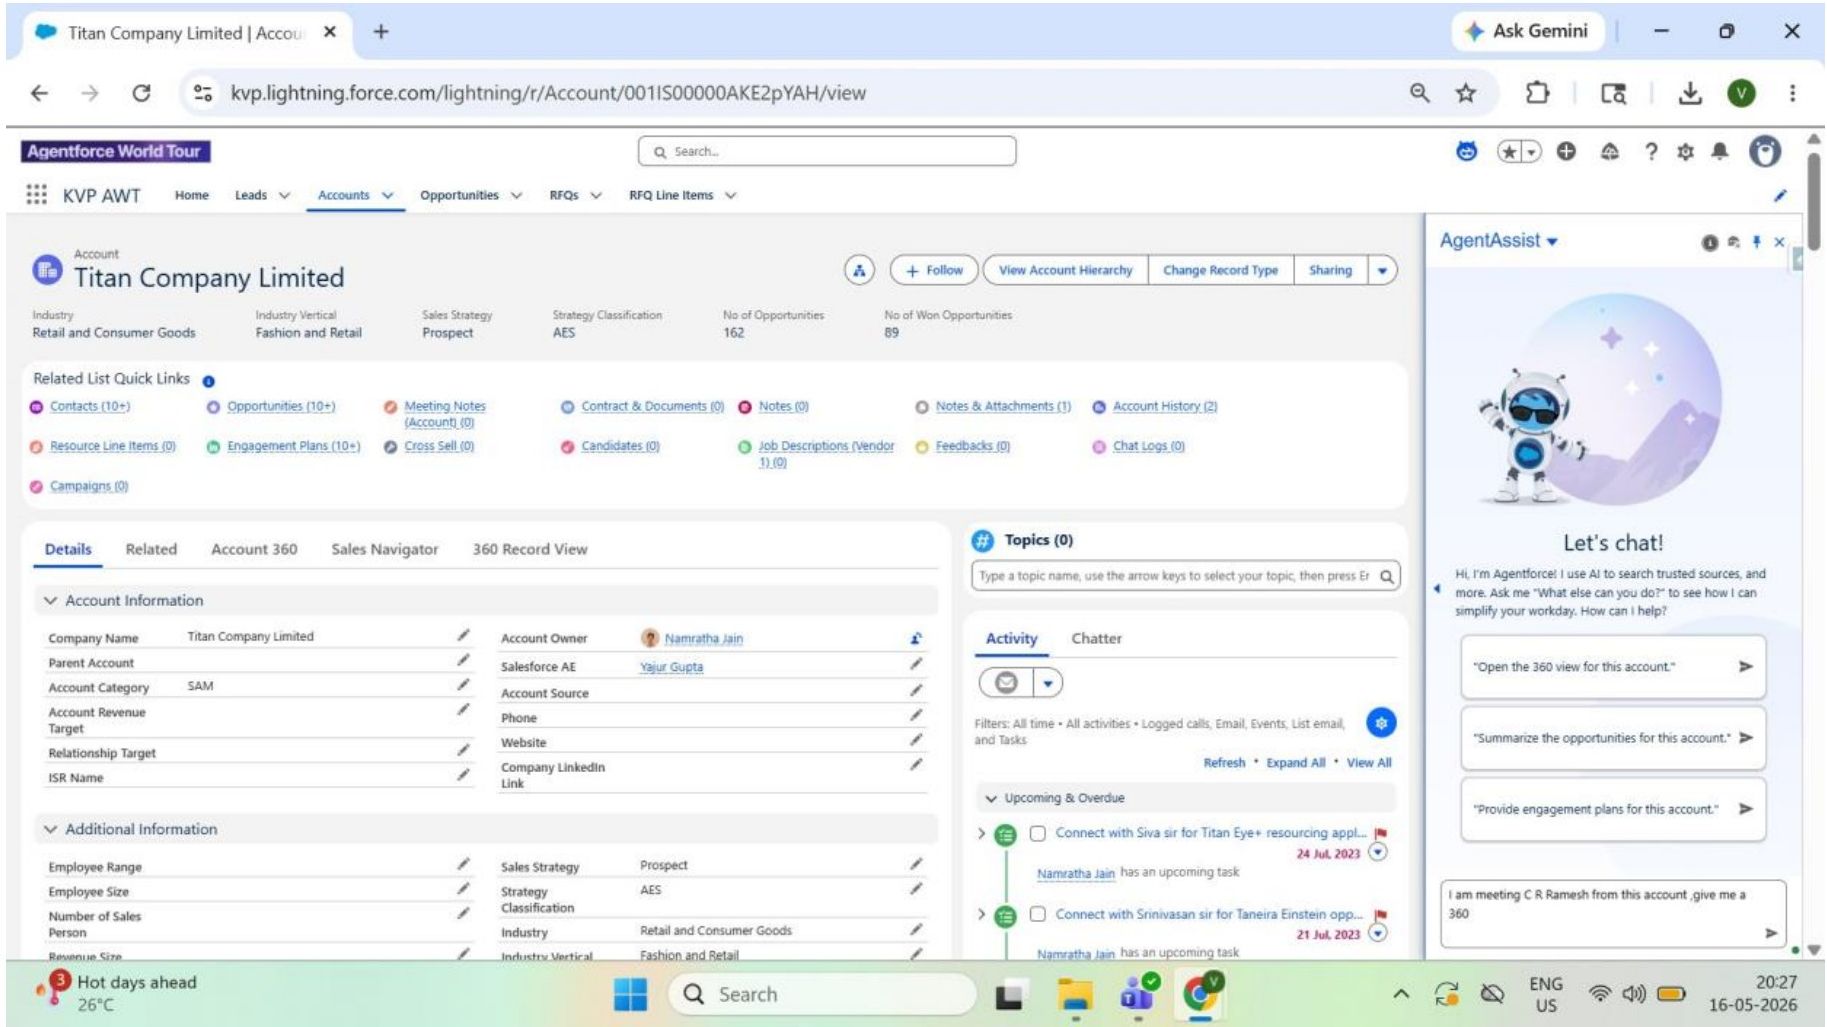The image size is (1827, 1027).
Task: Open more actions dropdown next to Sharing
Action: coord(1382,270)
